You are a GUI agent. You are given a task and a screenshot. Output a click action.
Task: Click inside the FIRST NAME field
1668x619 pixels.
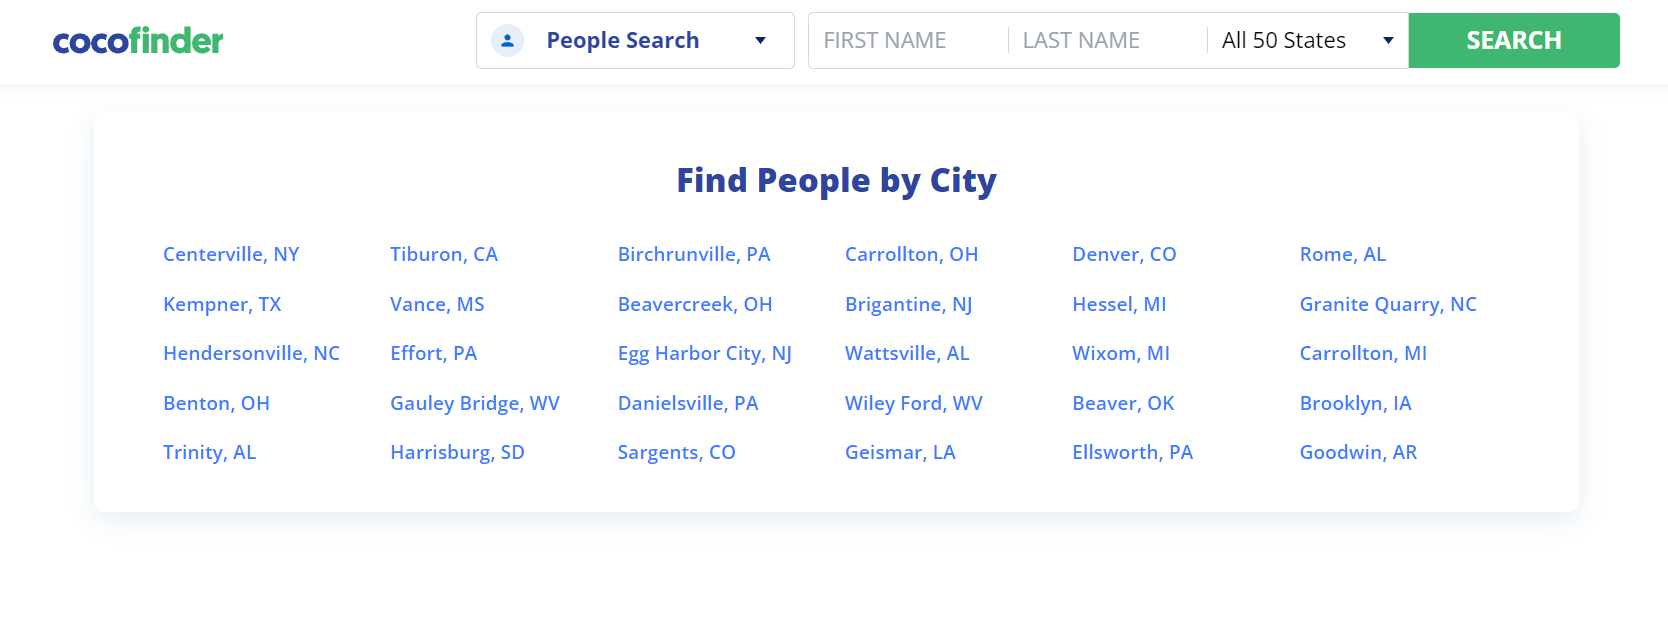coord(900,40)
